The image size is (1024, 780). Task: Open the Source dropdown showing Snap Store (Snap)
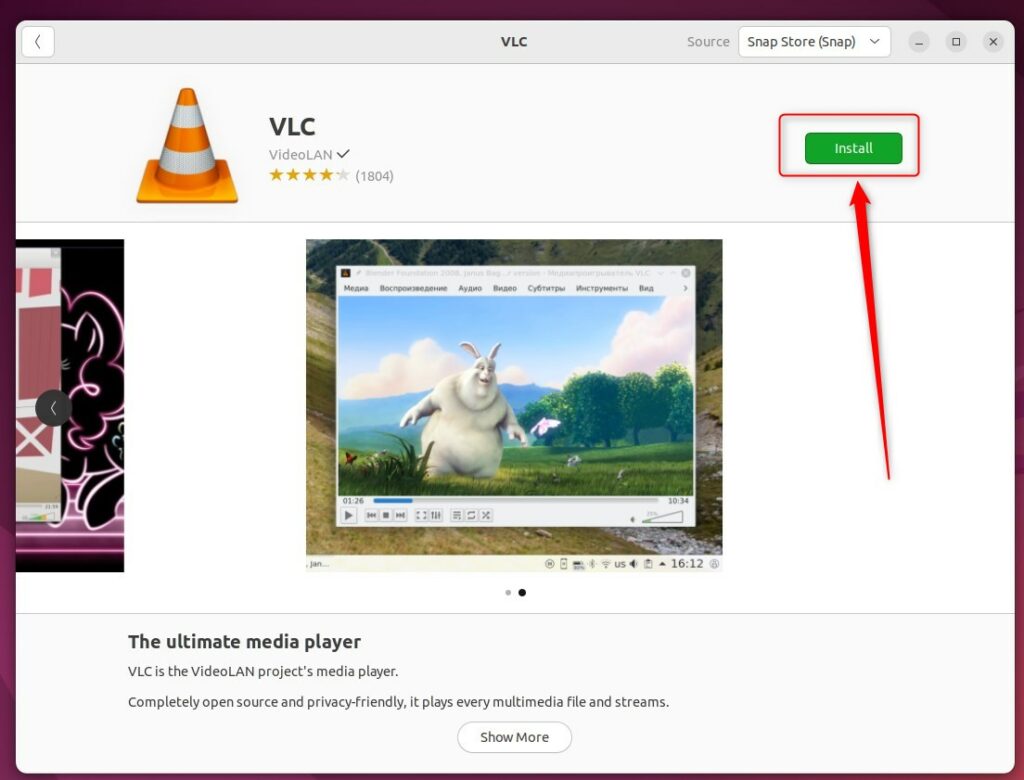coord(814,42)
